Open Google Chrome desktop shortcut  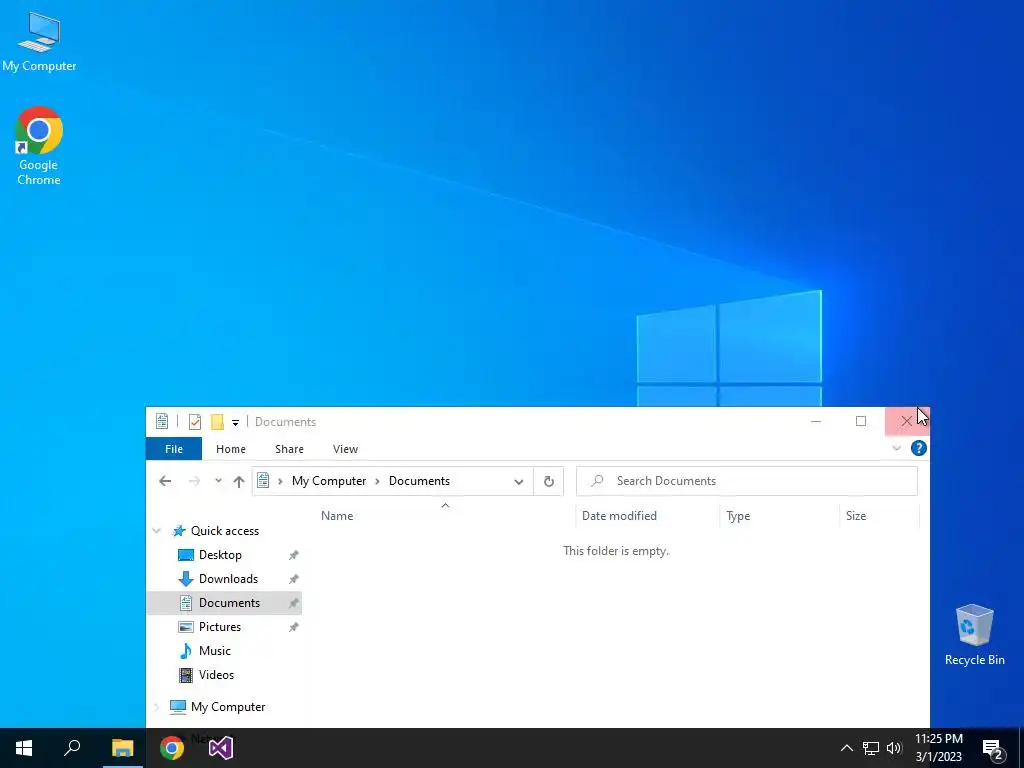click(x=39, y=146)
